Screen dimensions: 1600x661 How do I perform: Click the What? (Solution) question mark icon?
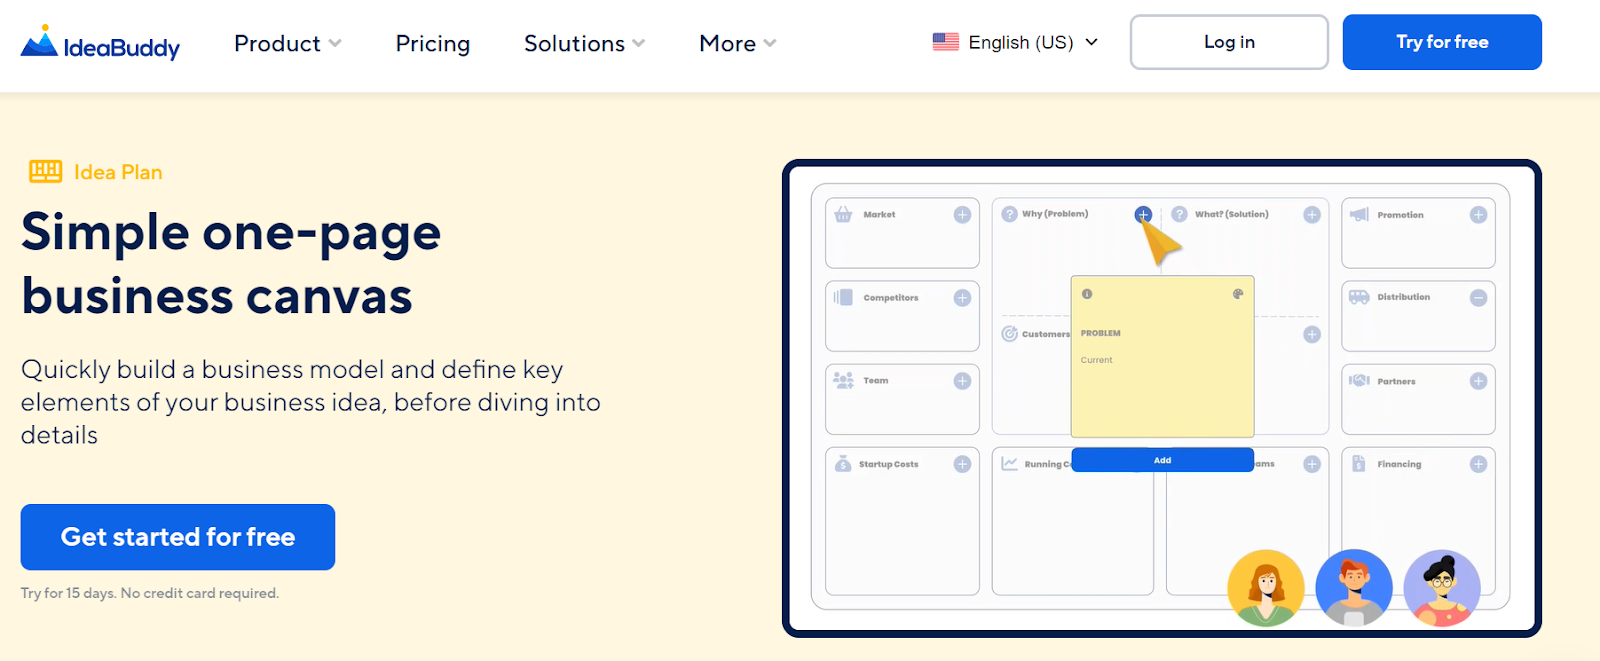tap(1179, 214)
